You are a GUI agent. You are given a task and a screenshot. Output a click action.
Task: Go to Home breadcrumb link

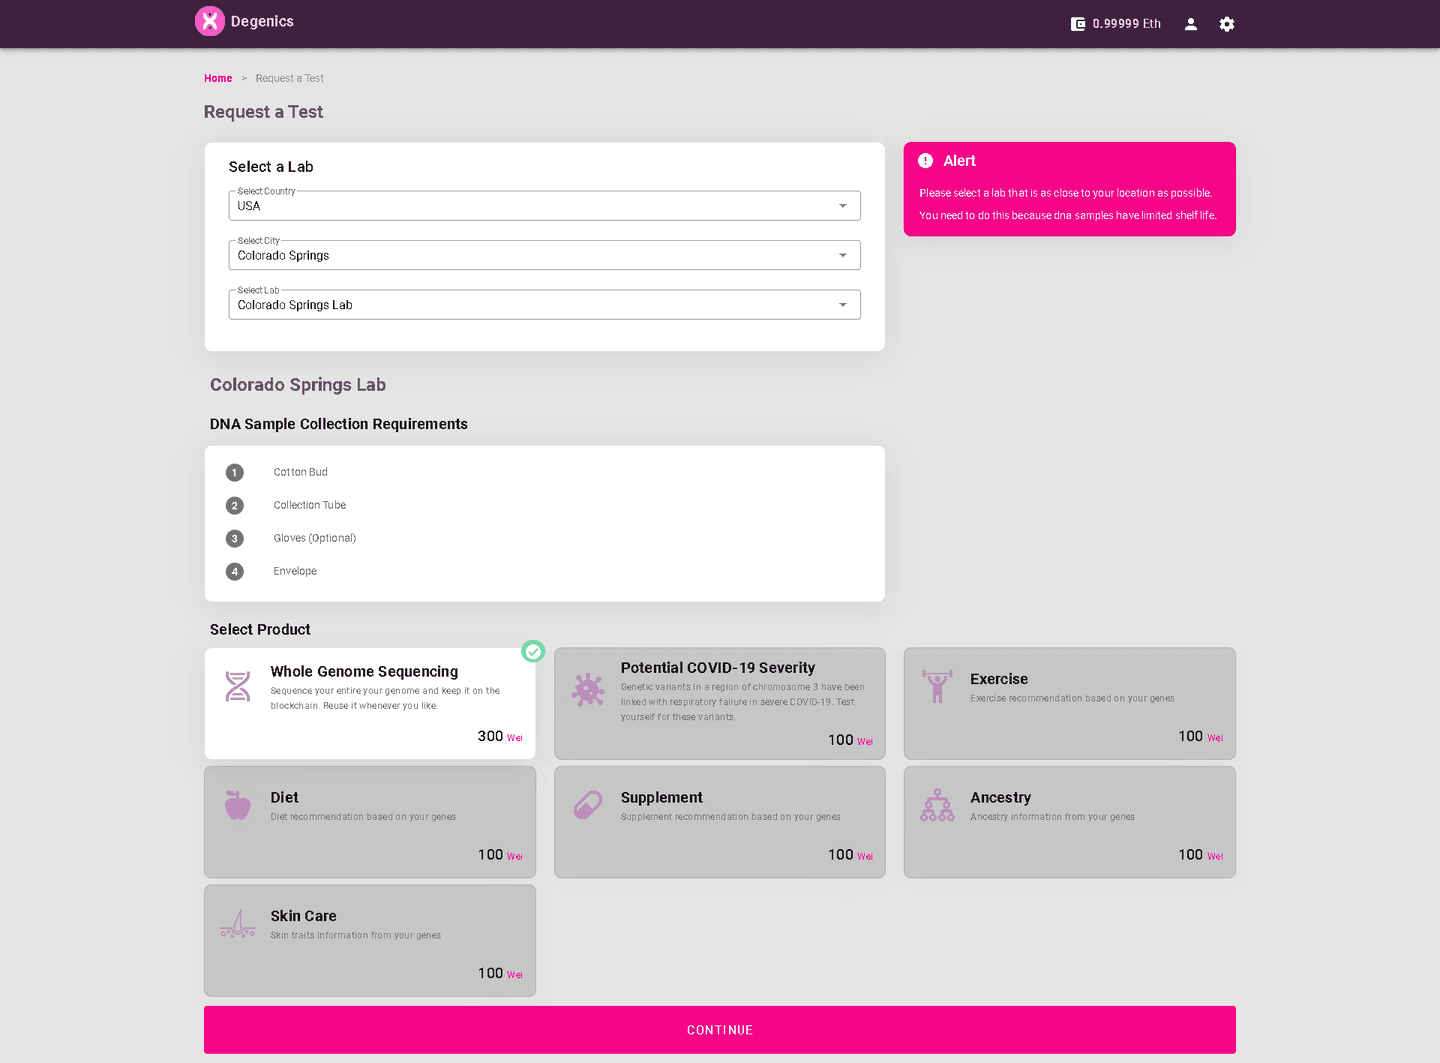point(218,78)
